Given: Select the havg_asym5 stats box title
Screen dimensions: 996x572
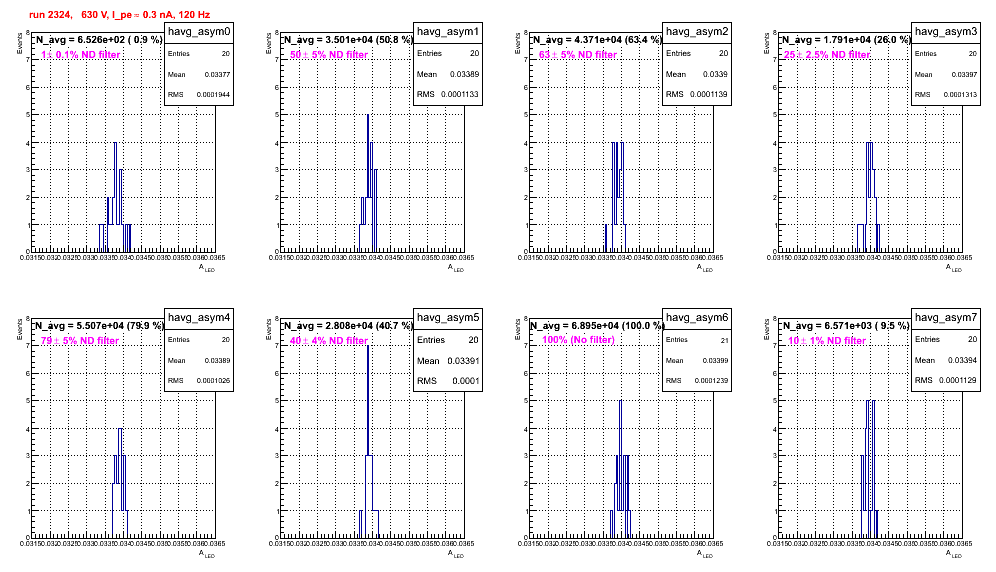Looking at the screenshot, I should (448, 318).
